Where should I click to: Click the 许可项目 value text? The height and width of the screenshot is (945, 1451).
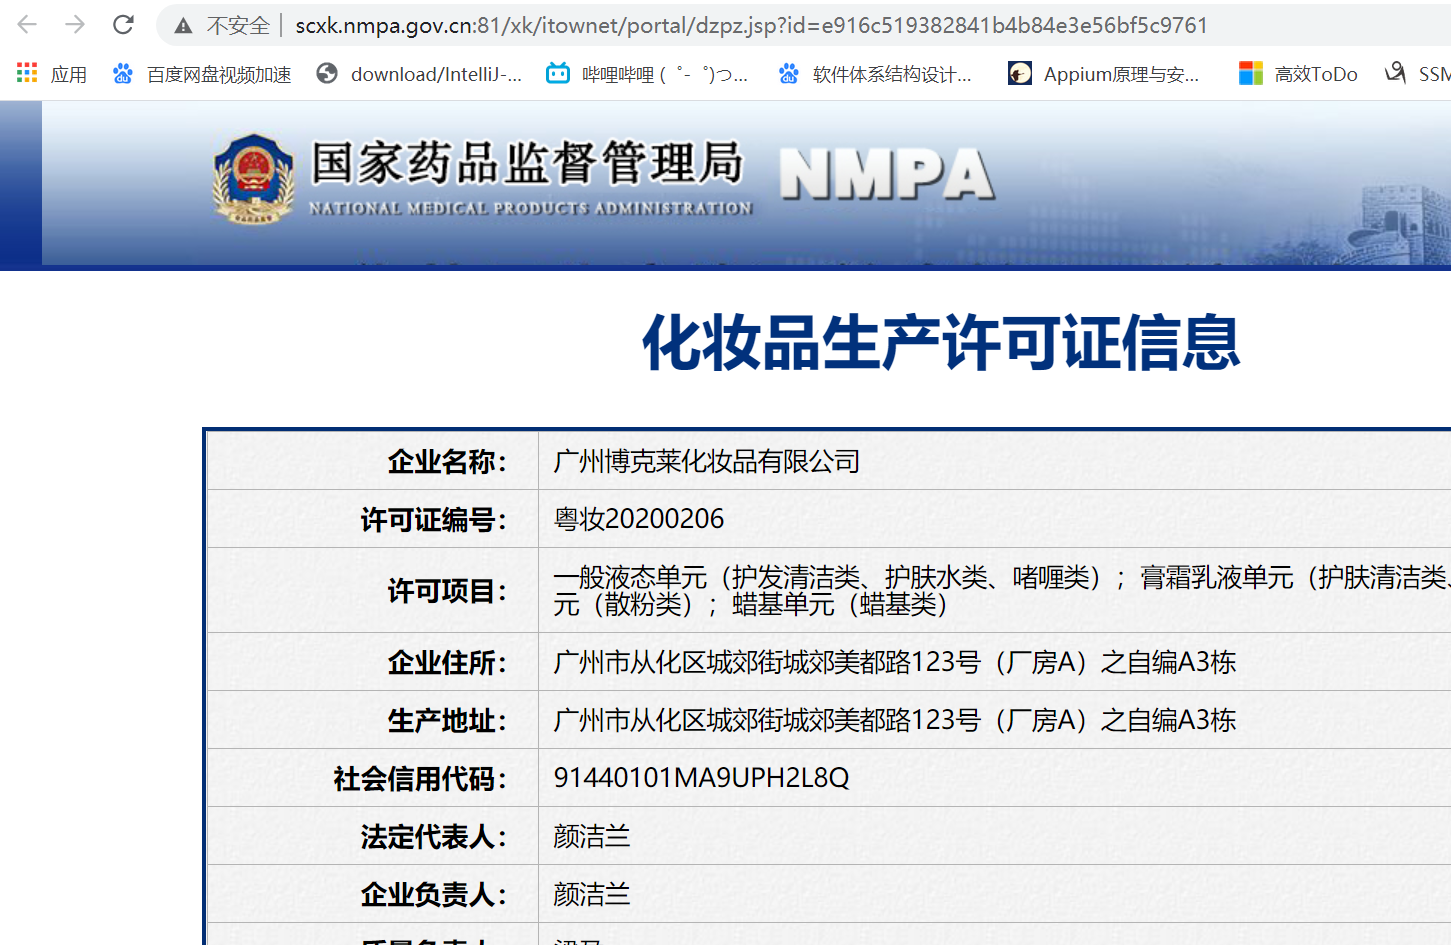(x=1002, y=590)
